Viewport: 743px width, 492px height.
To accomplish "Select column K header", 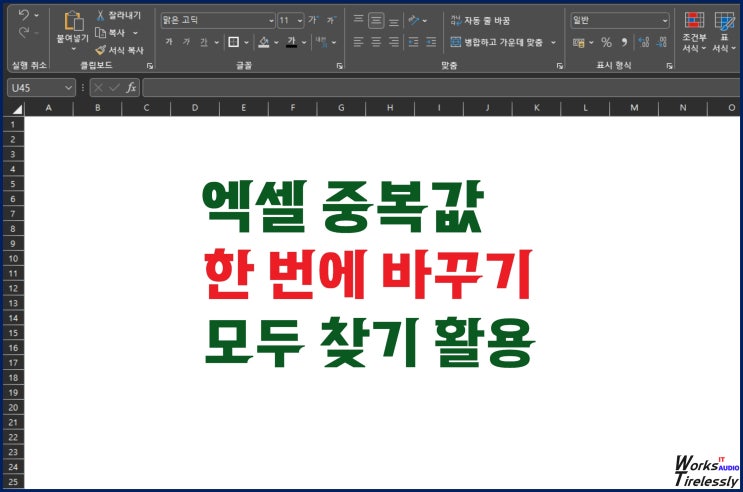I will click(x=536, y=108).
